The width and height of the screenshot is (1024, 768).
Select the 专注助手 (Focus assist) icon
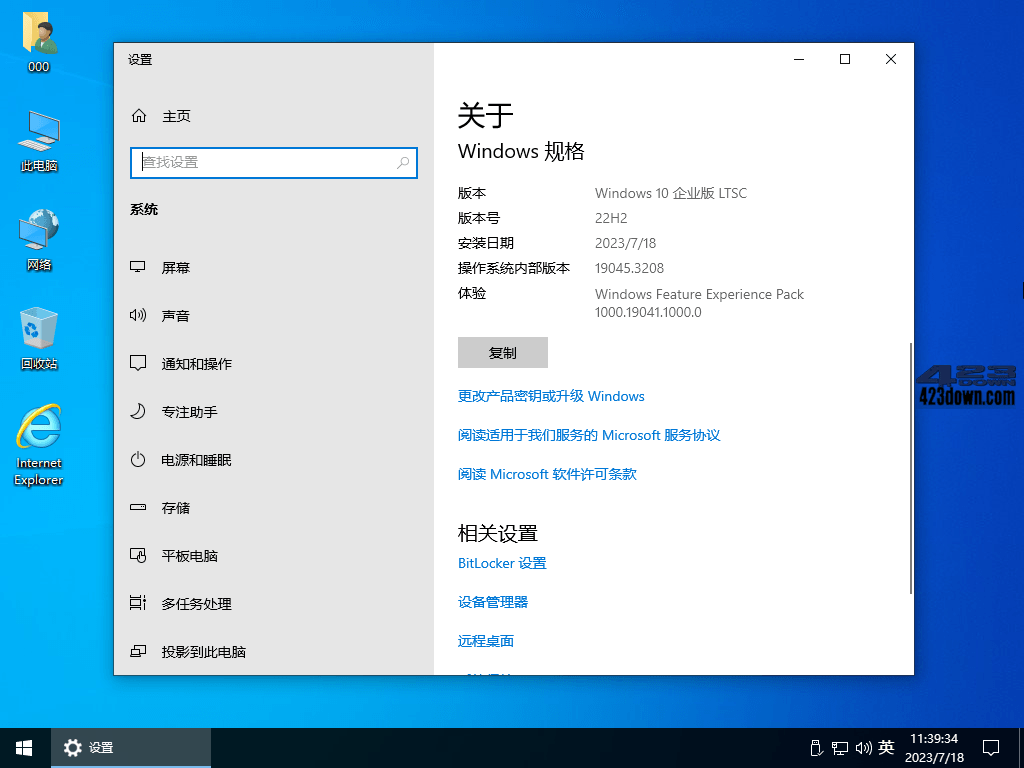(x=138, y=411)
